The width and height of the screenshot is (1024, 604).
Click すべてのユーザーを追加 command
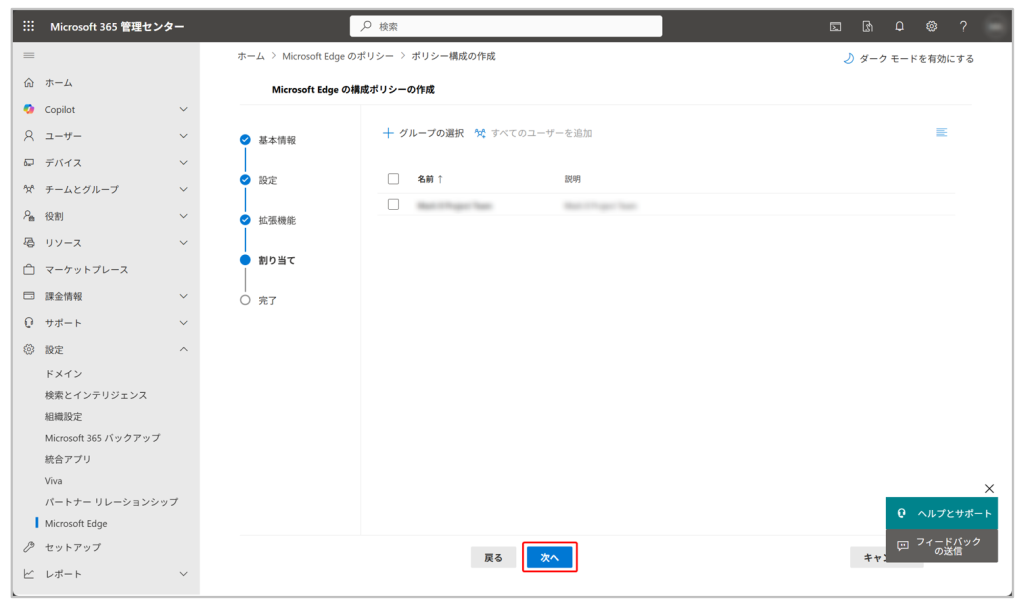coord(534,133)
